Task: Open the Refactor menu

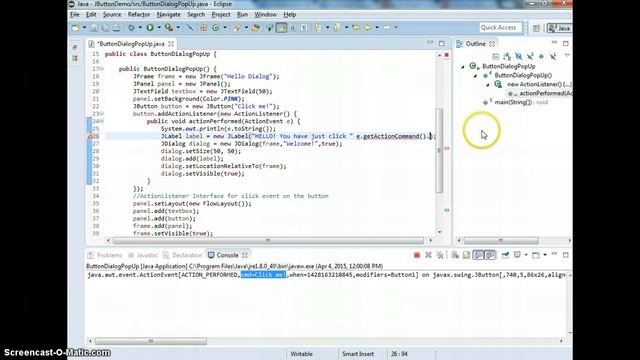Action: [139, 14]
